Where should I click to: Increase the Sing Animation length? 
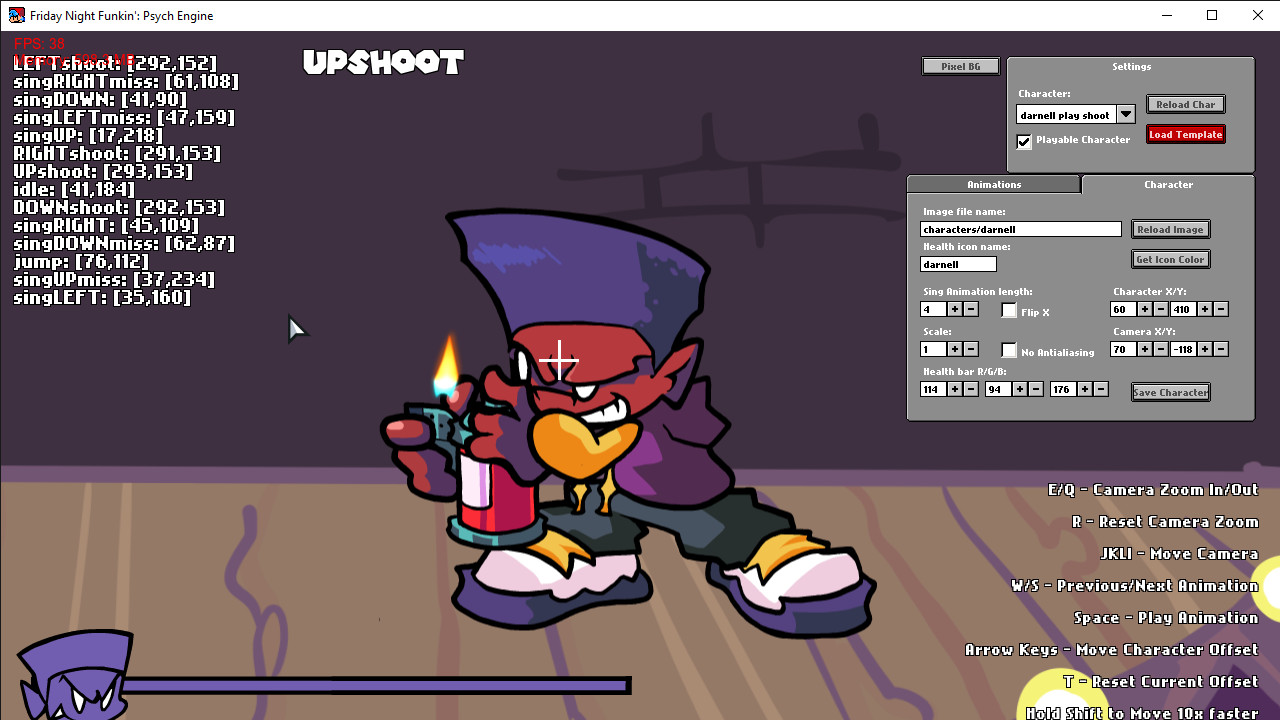click(x=954, y=309)
